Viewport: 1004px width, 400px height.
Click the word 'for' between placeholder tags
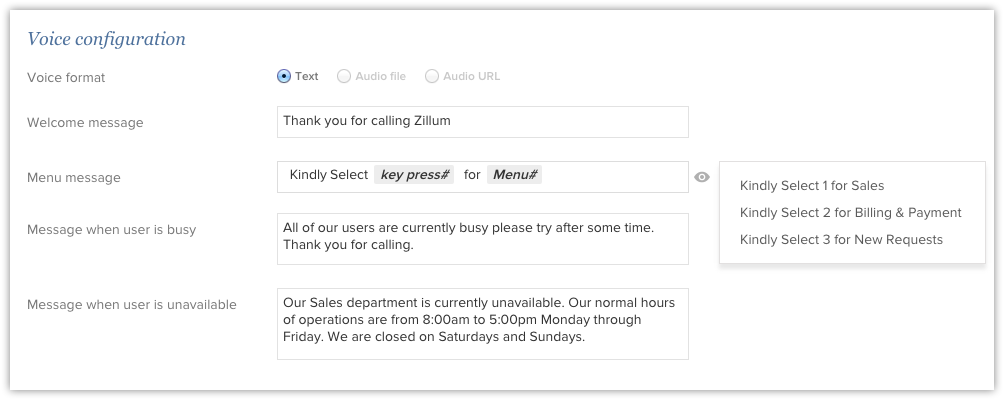(x=472, y=175)
